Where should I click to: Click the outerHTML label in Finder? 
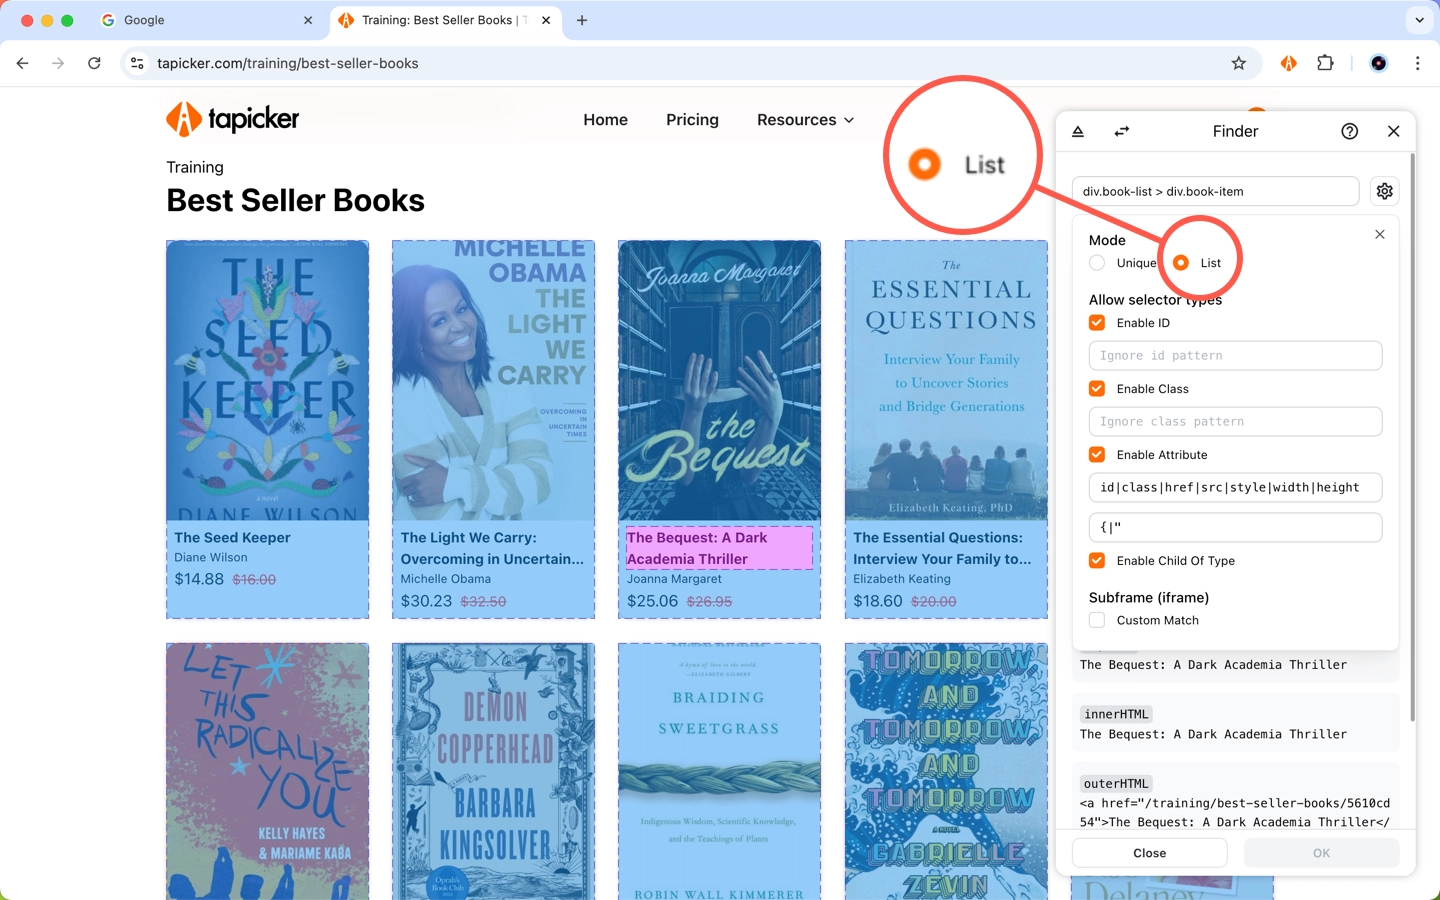[x=1116, y=783]
